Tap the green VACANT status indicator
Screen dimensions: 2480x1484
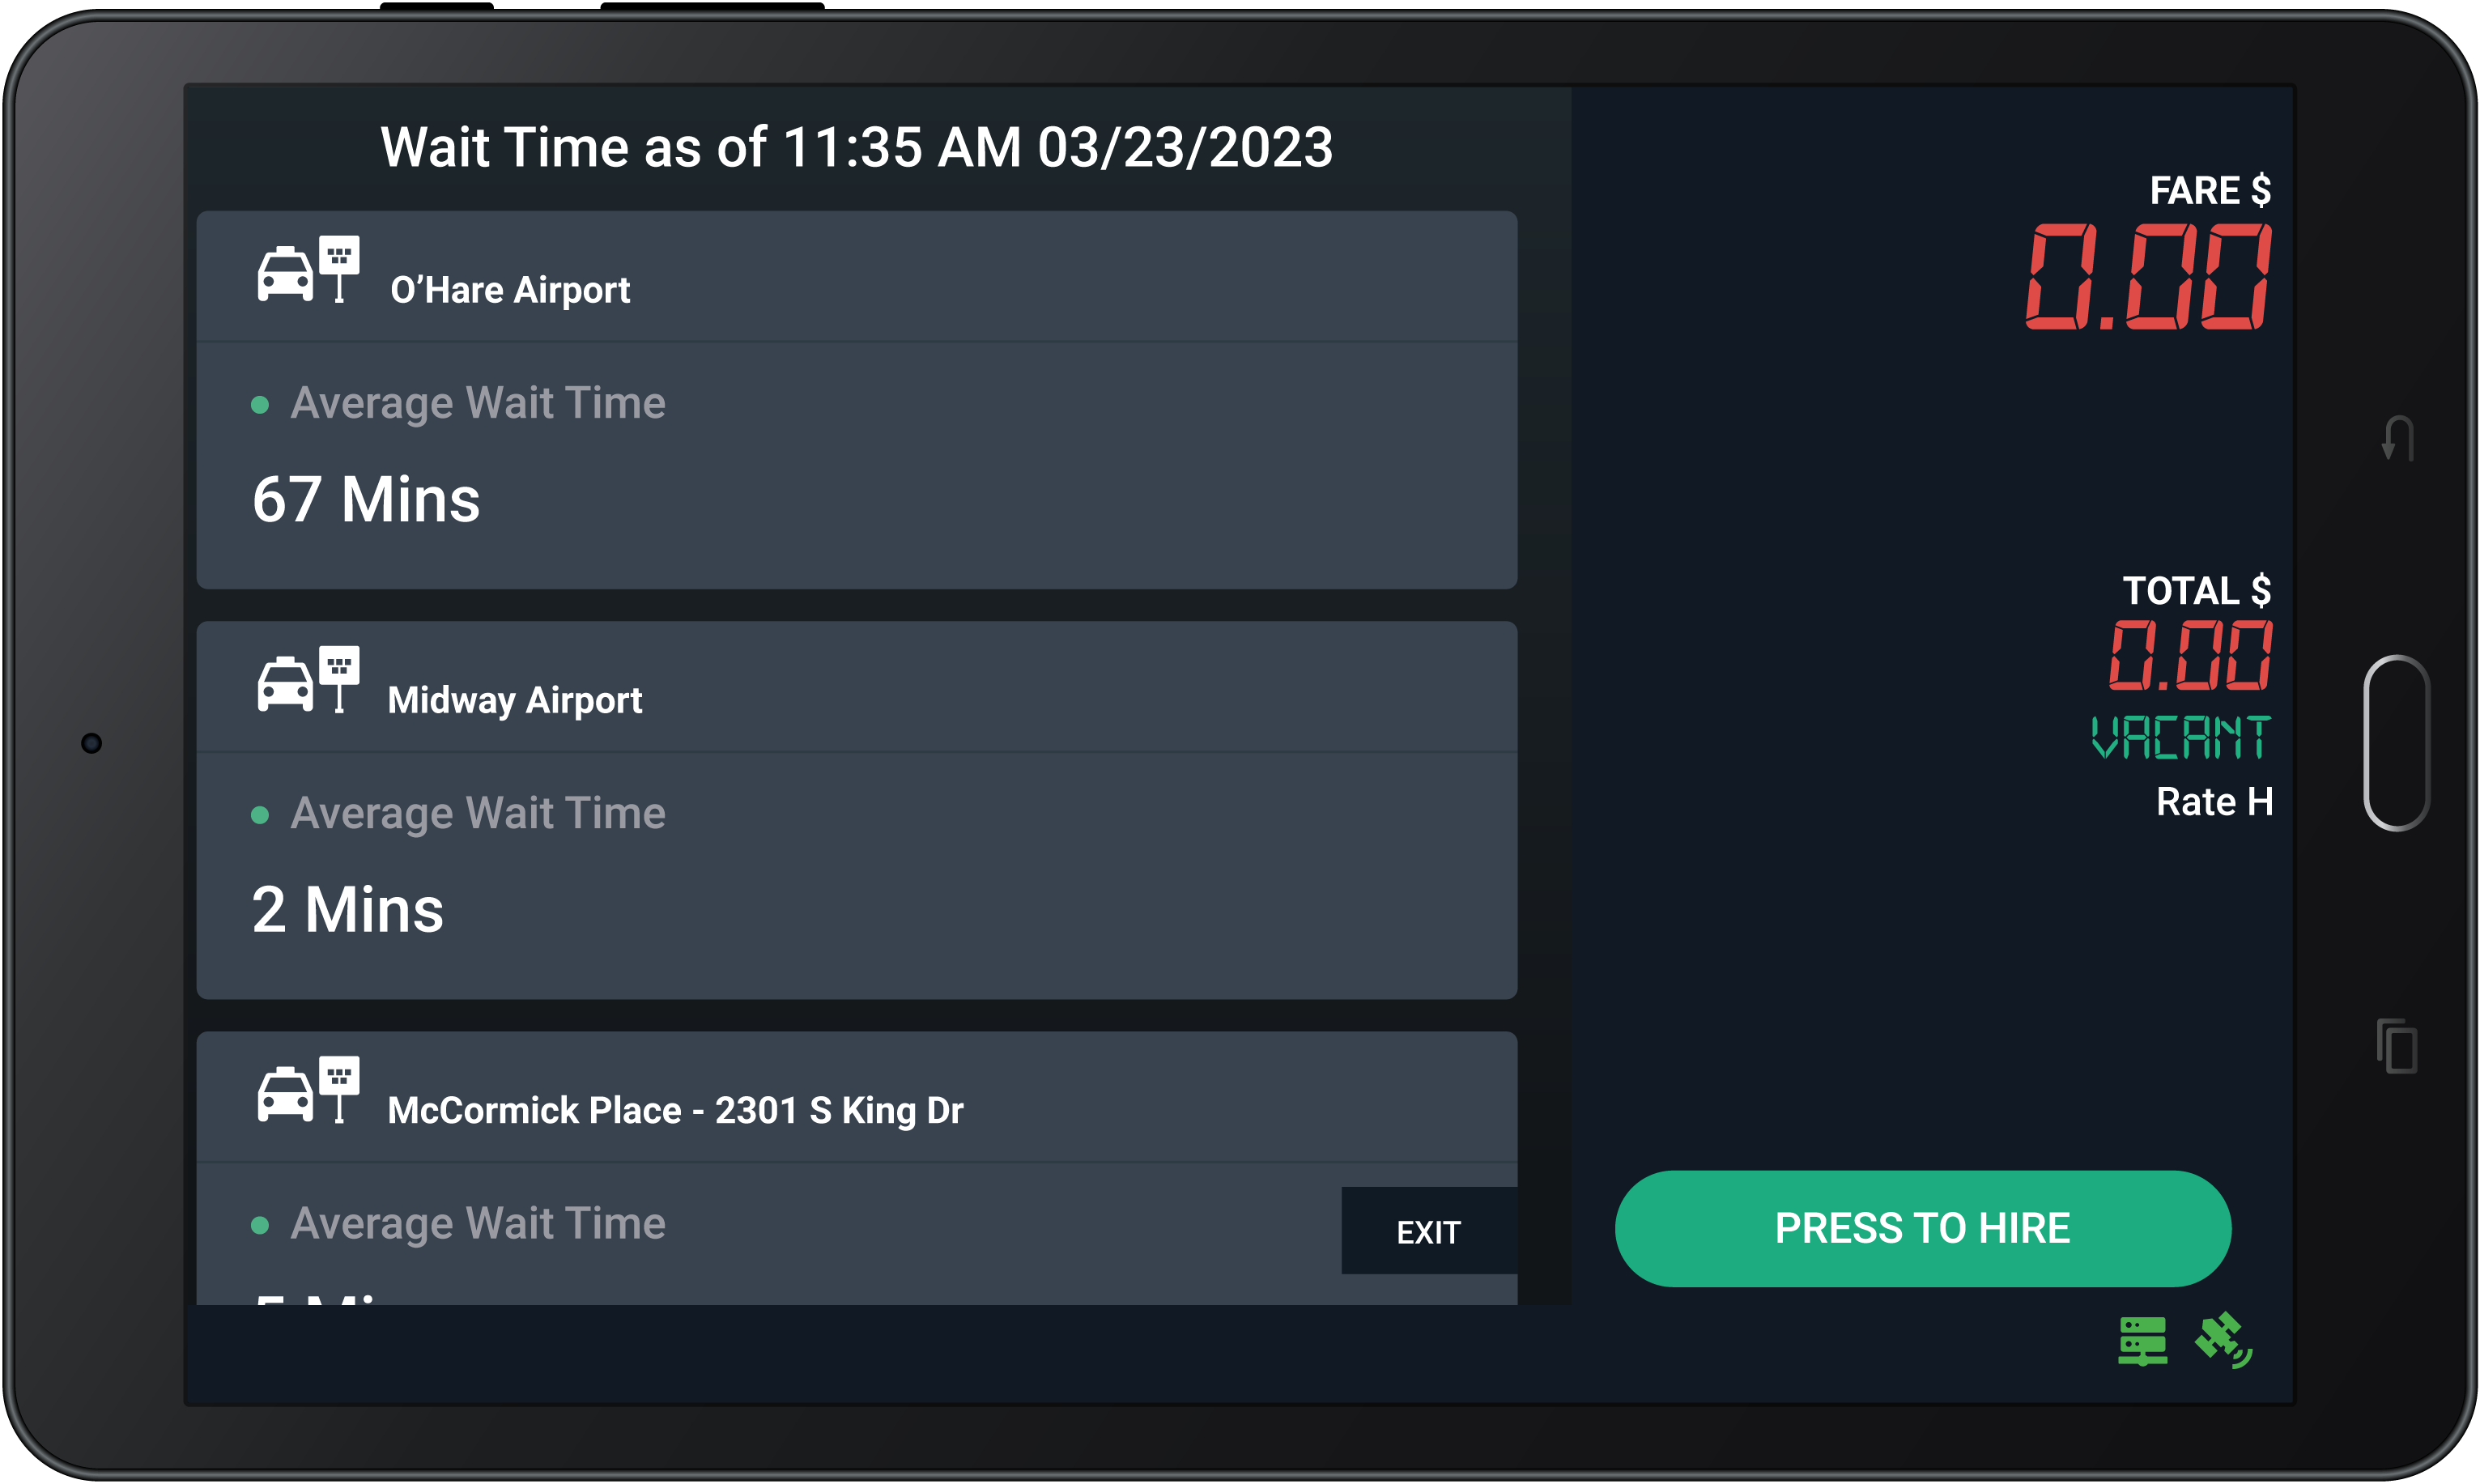(x=2181, y=737)
